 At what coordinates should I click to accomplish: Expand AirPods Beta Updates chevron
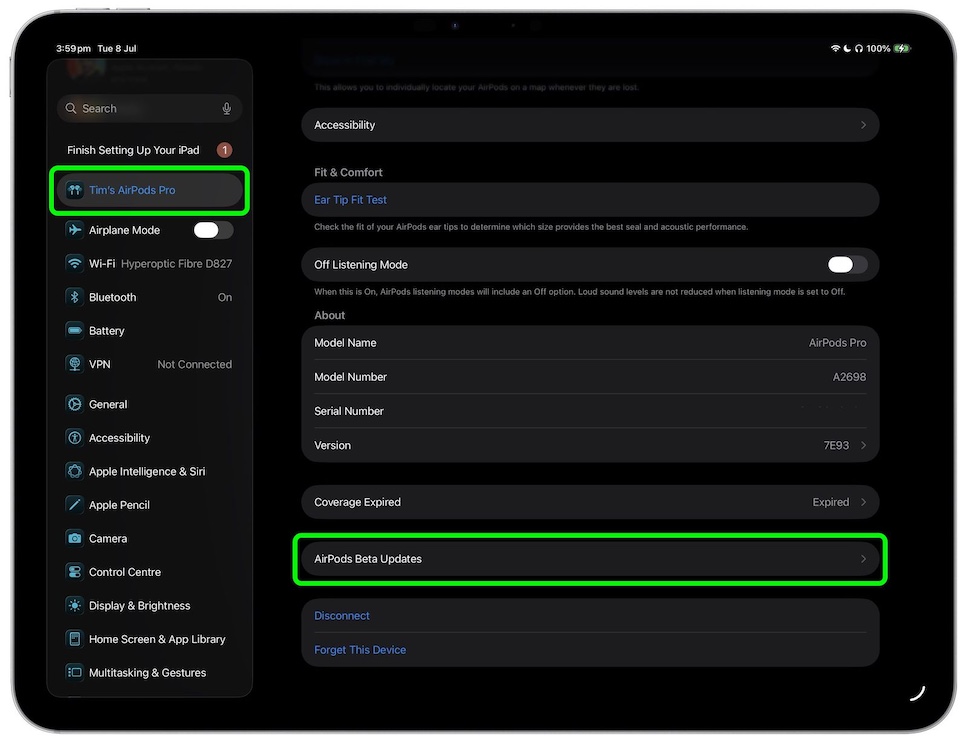(863, 559)
